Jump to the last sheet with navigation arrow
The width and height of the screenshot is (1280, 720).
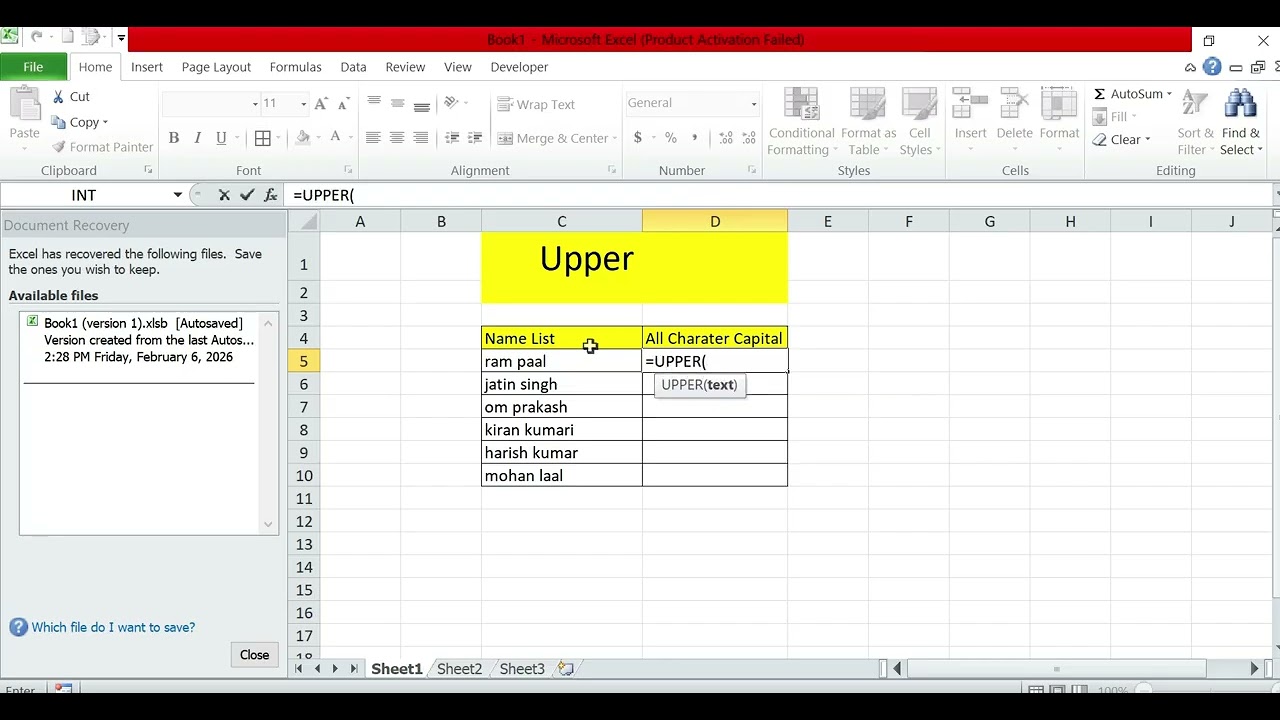pyautogui.click(x=353, y=669)
